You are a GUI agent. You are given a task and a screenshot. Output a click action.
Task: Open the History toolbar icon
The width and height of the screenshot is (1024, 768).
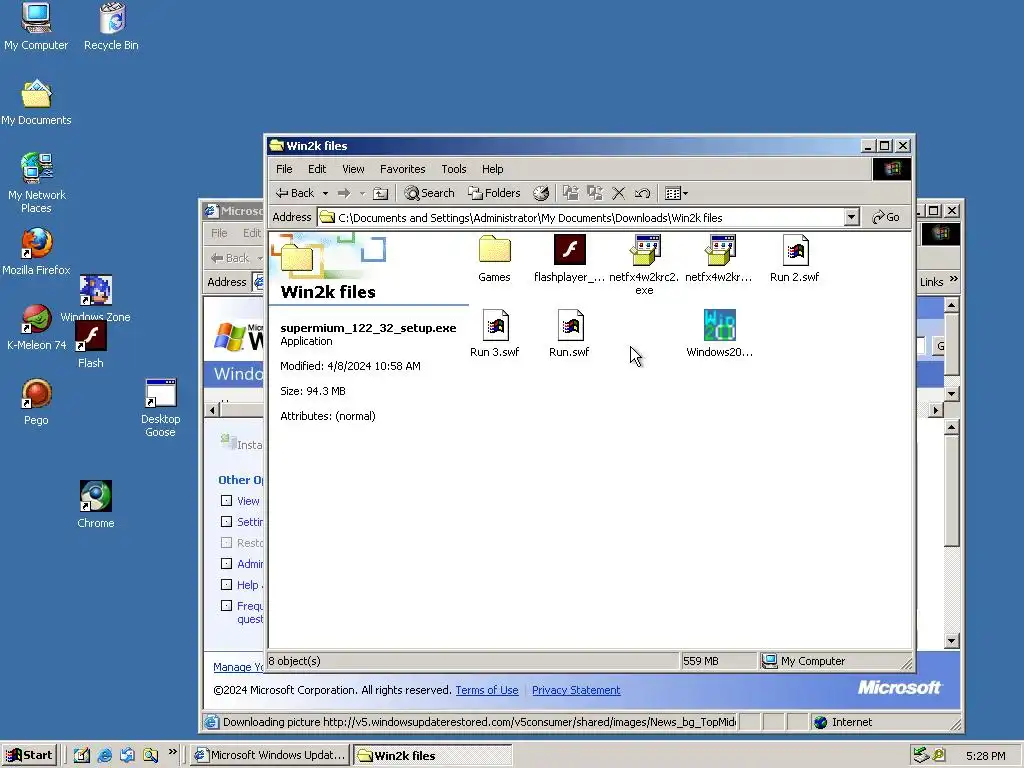click(541, 193)
